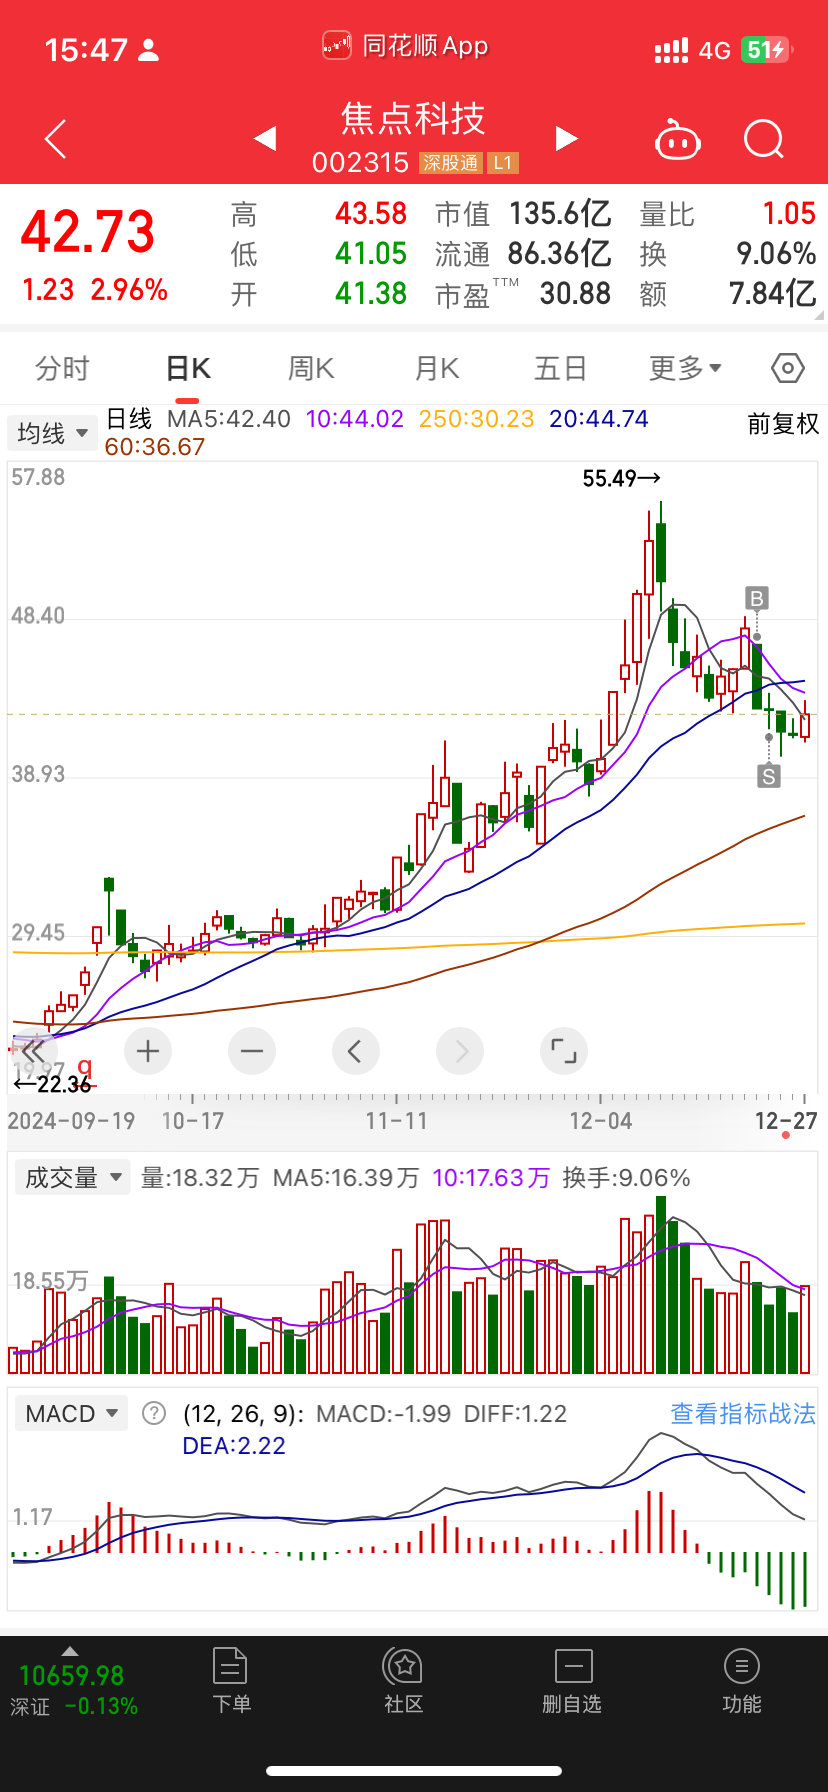Tap MACD:-1.99 value
This screenshot has height=1792, width=828.
(383, 1413)
